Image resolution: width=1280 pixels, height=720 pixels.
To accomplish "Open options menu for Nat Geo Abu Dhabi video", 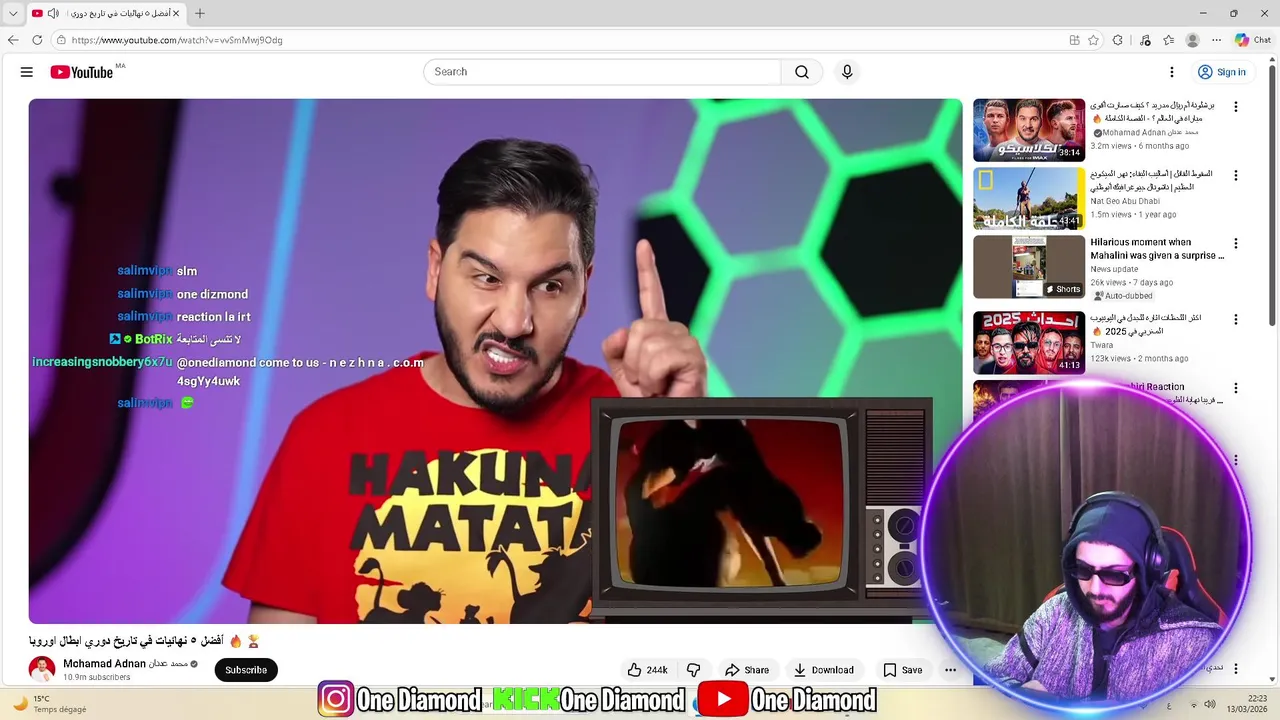I will (x=1235, y=175).
